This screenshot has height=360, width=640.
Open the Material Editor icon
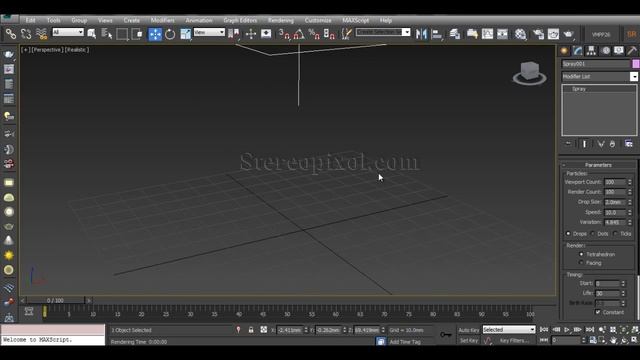pyautogui.click(x=520, y=34)
